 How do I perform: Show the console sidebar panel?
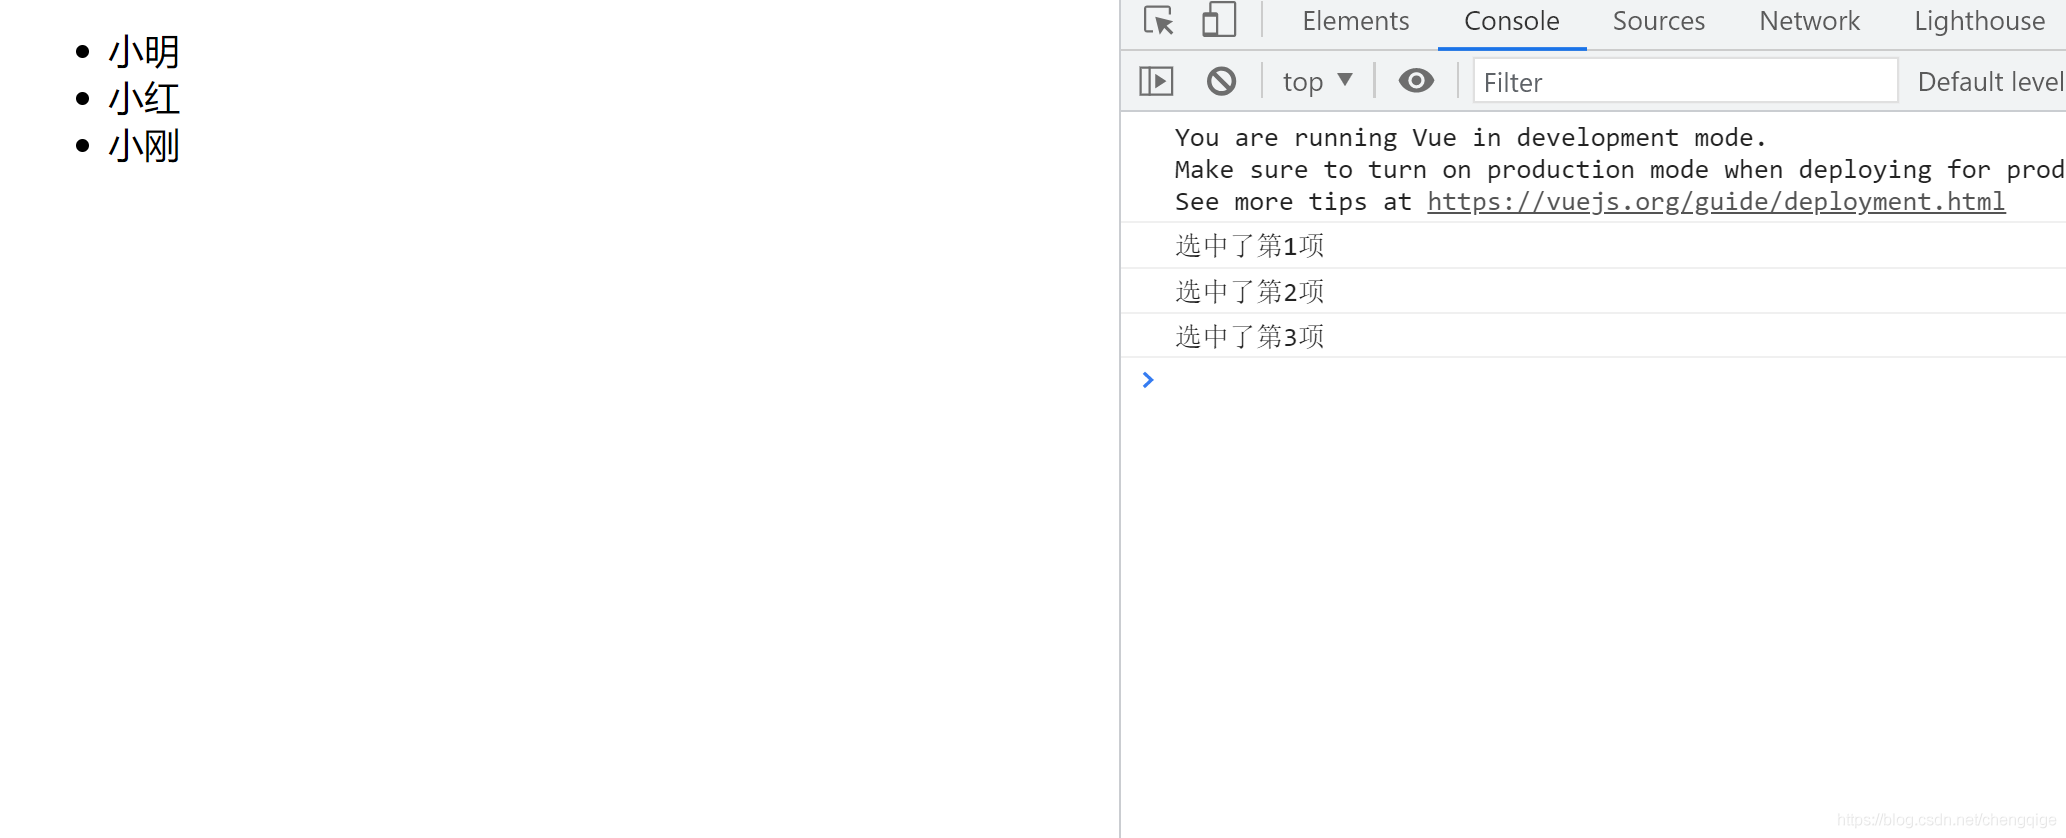tap(1156, 81)
